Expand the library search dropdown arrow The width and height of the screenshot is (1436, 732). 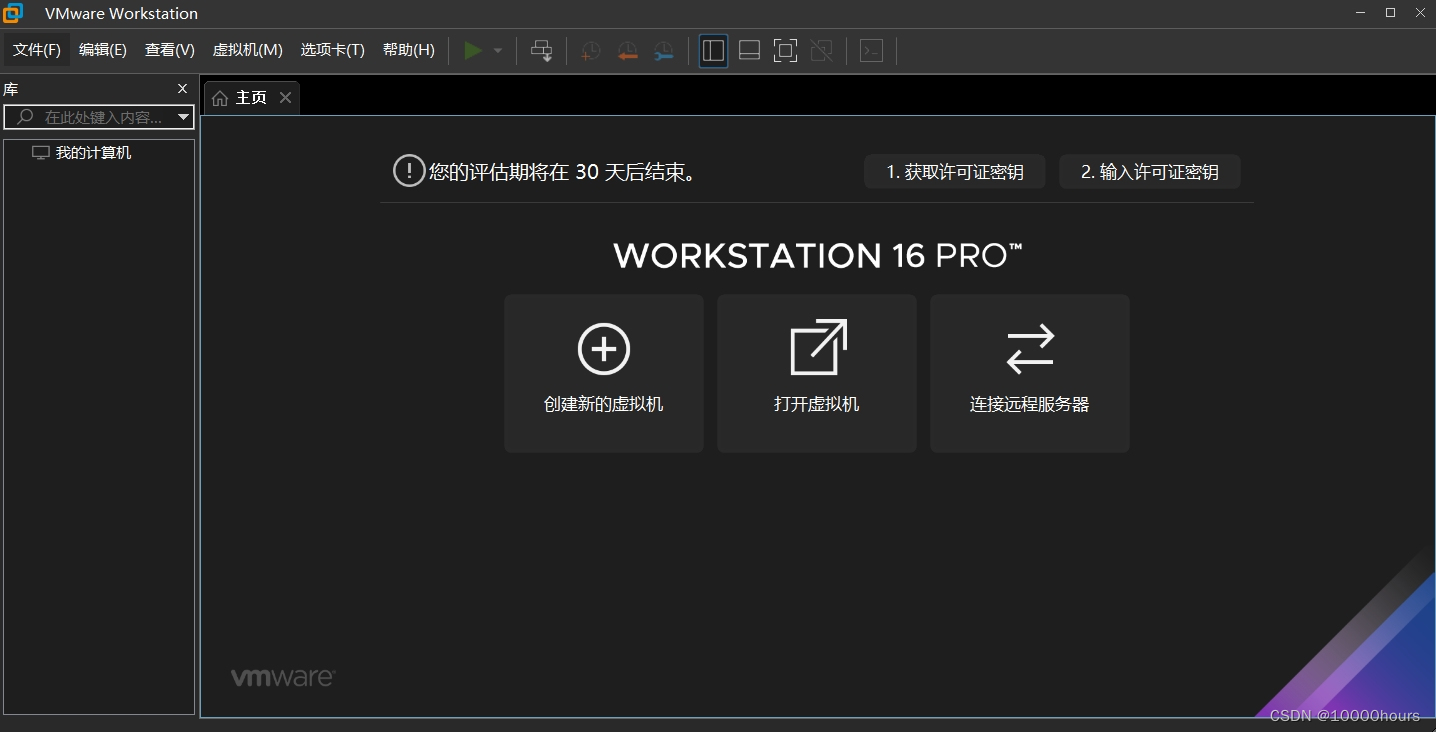184,117
